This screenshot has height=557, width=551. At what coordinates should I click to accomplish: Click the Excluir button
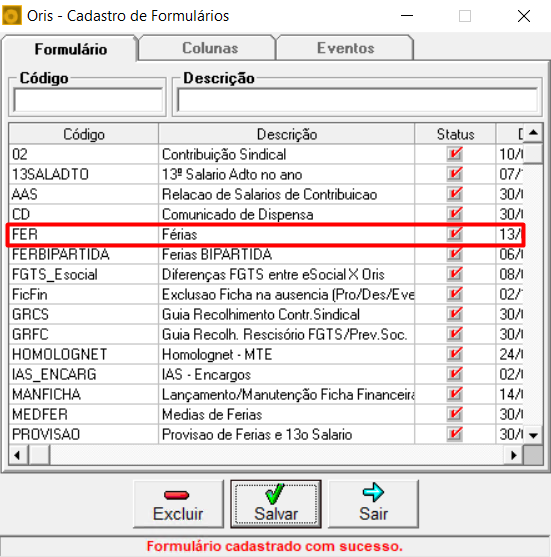[178, 504]
